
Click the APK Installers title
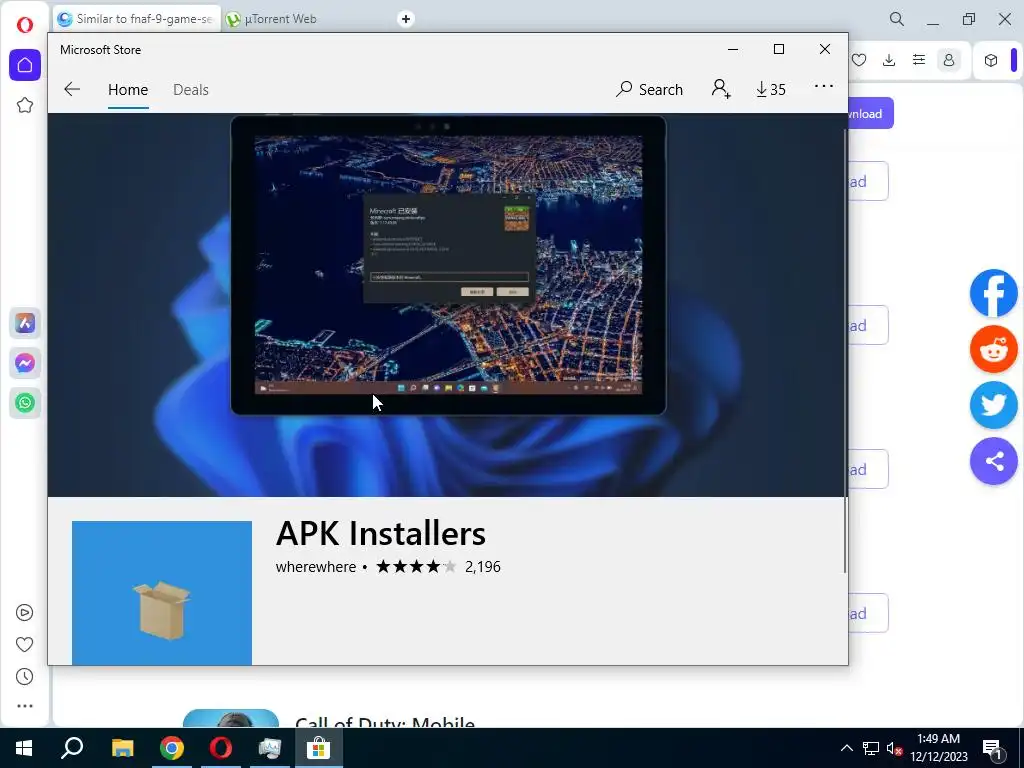(x=381, y=534)
